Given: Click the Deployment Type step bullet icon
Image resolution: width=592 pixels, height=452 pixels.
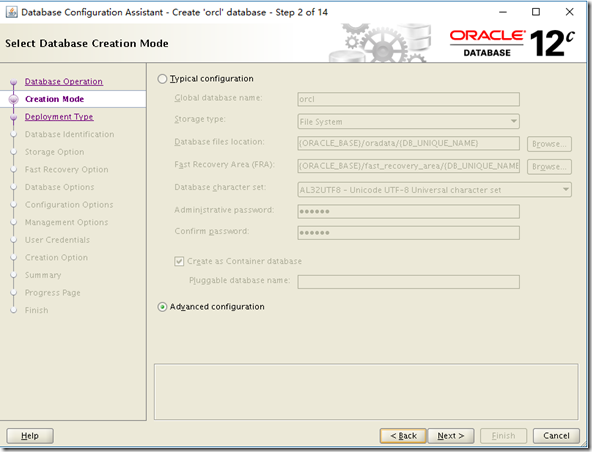Looking at the screenshot, I should pos(14,117).
